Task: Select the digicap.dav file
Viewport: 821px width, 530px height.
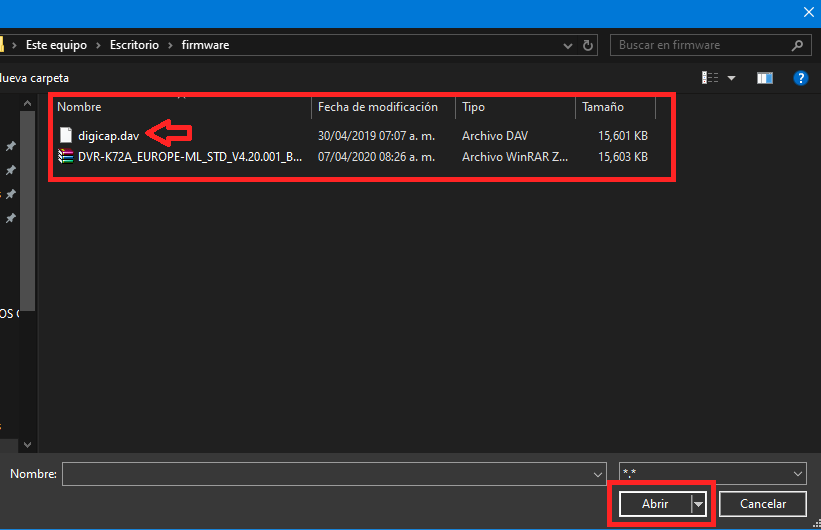Action: click(x=108, y=136)
